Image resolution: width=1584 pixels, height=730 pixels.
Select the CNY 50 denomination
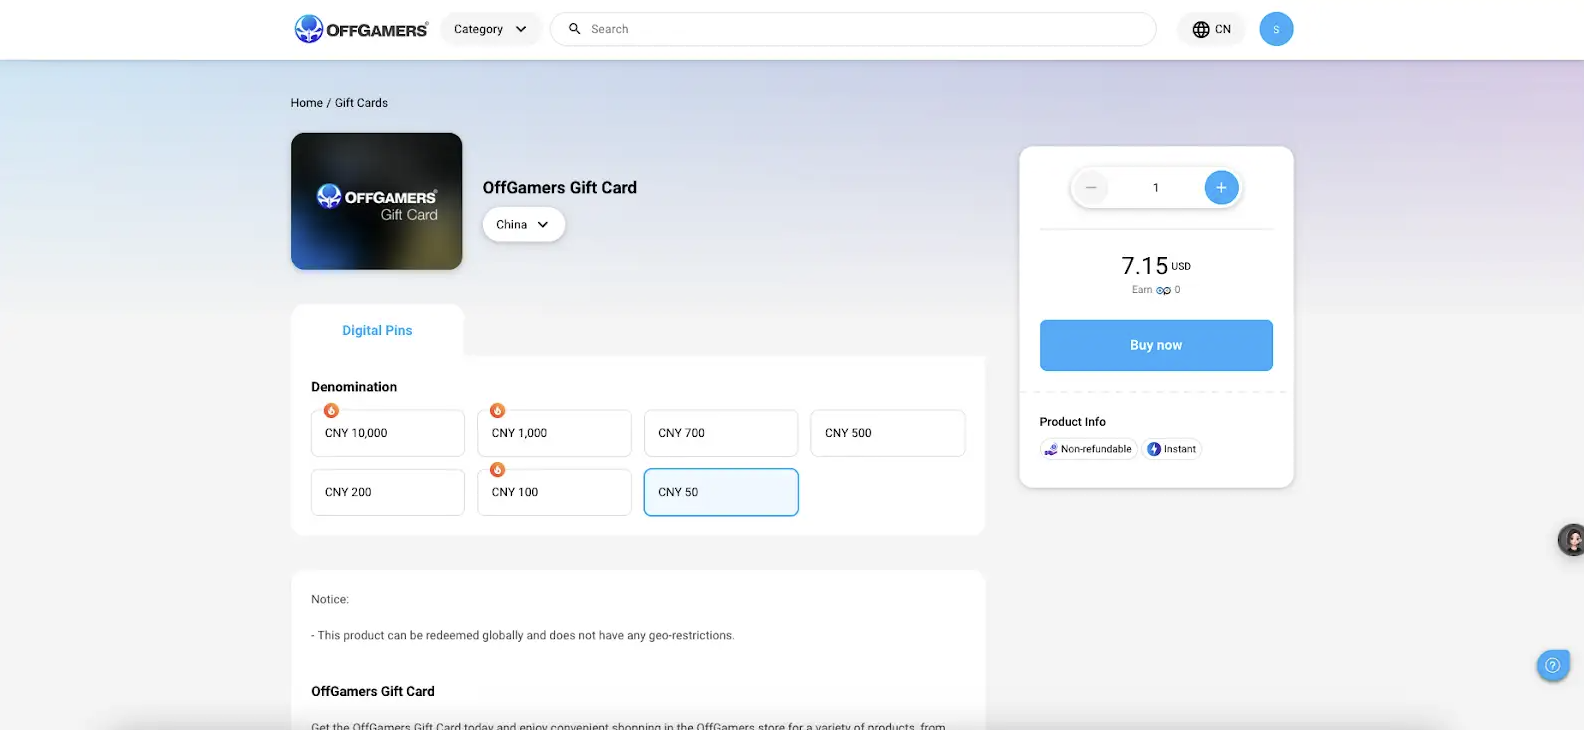721,492
